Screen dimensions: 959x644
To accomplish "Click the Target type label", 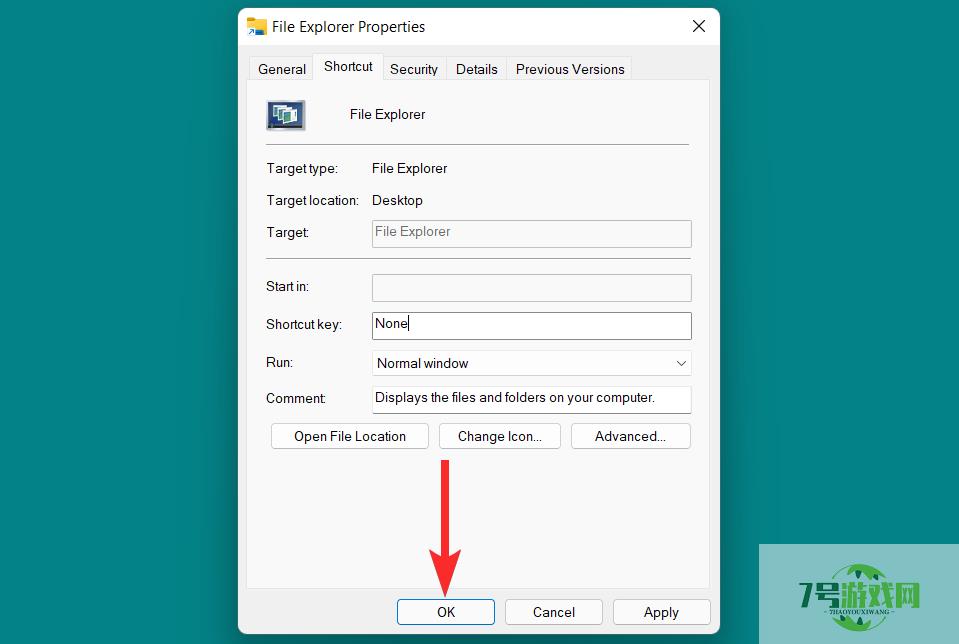I will tap(302, 168).
